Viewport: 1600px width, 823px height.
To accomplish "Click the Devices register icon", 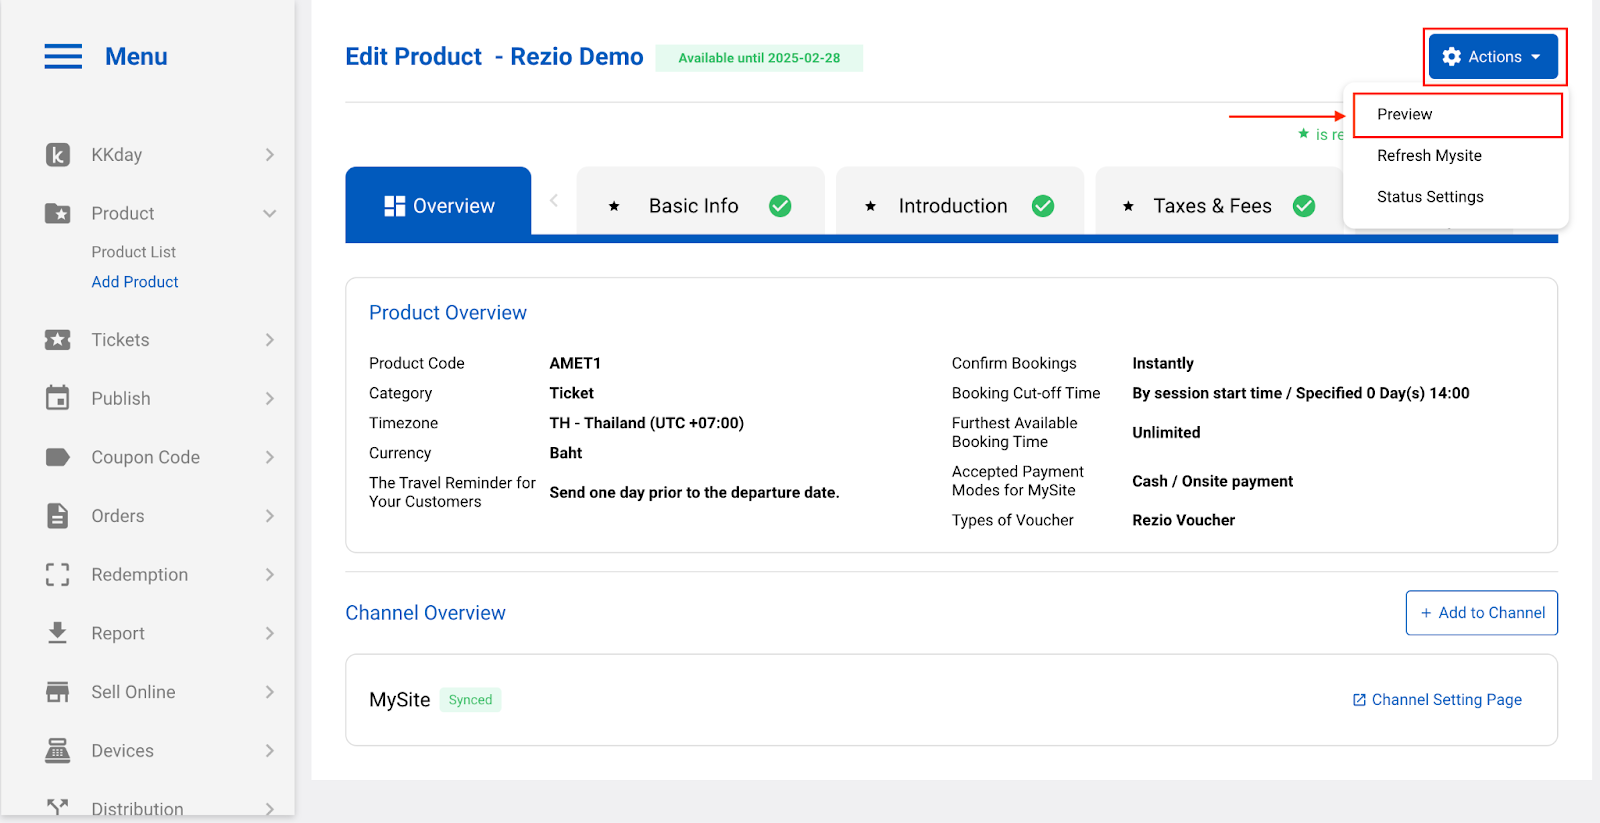I will coord(58,751).
